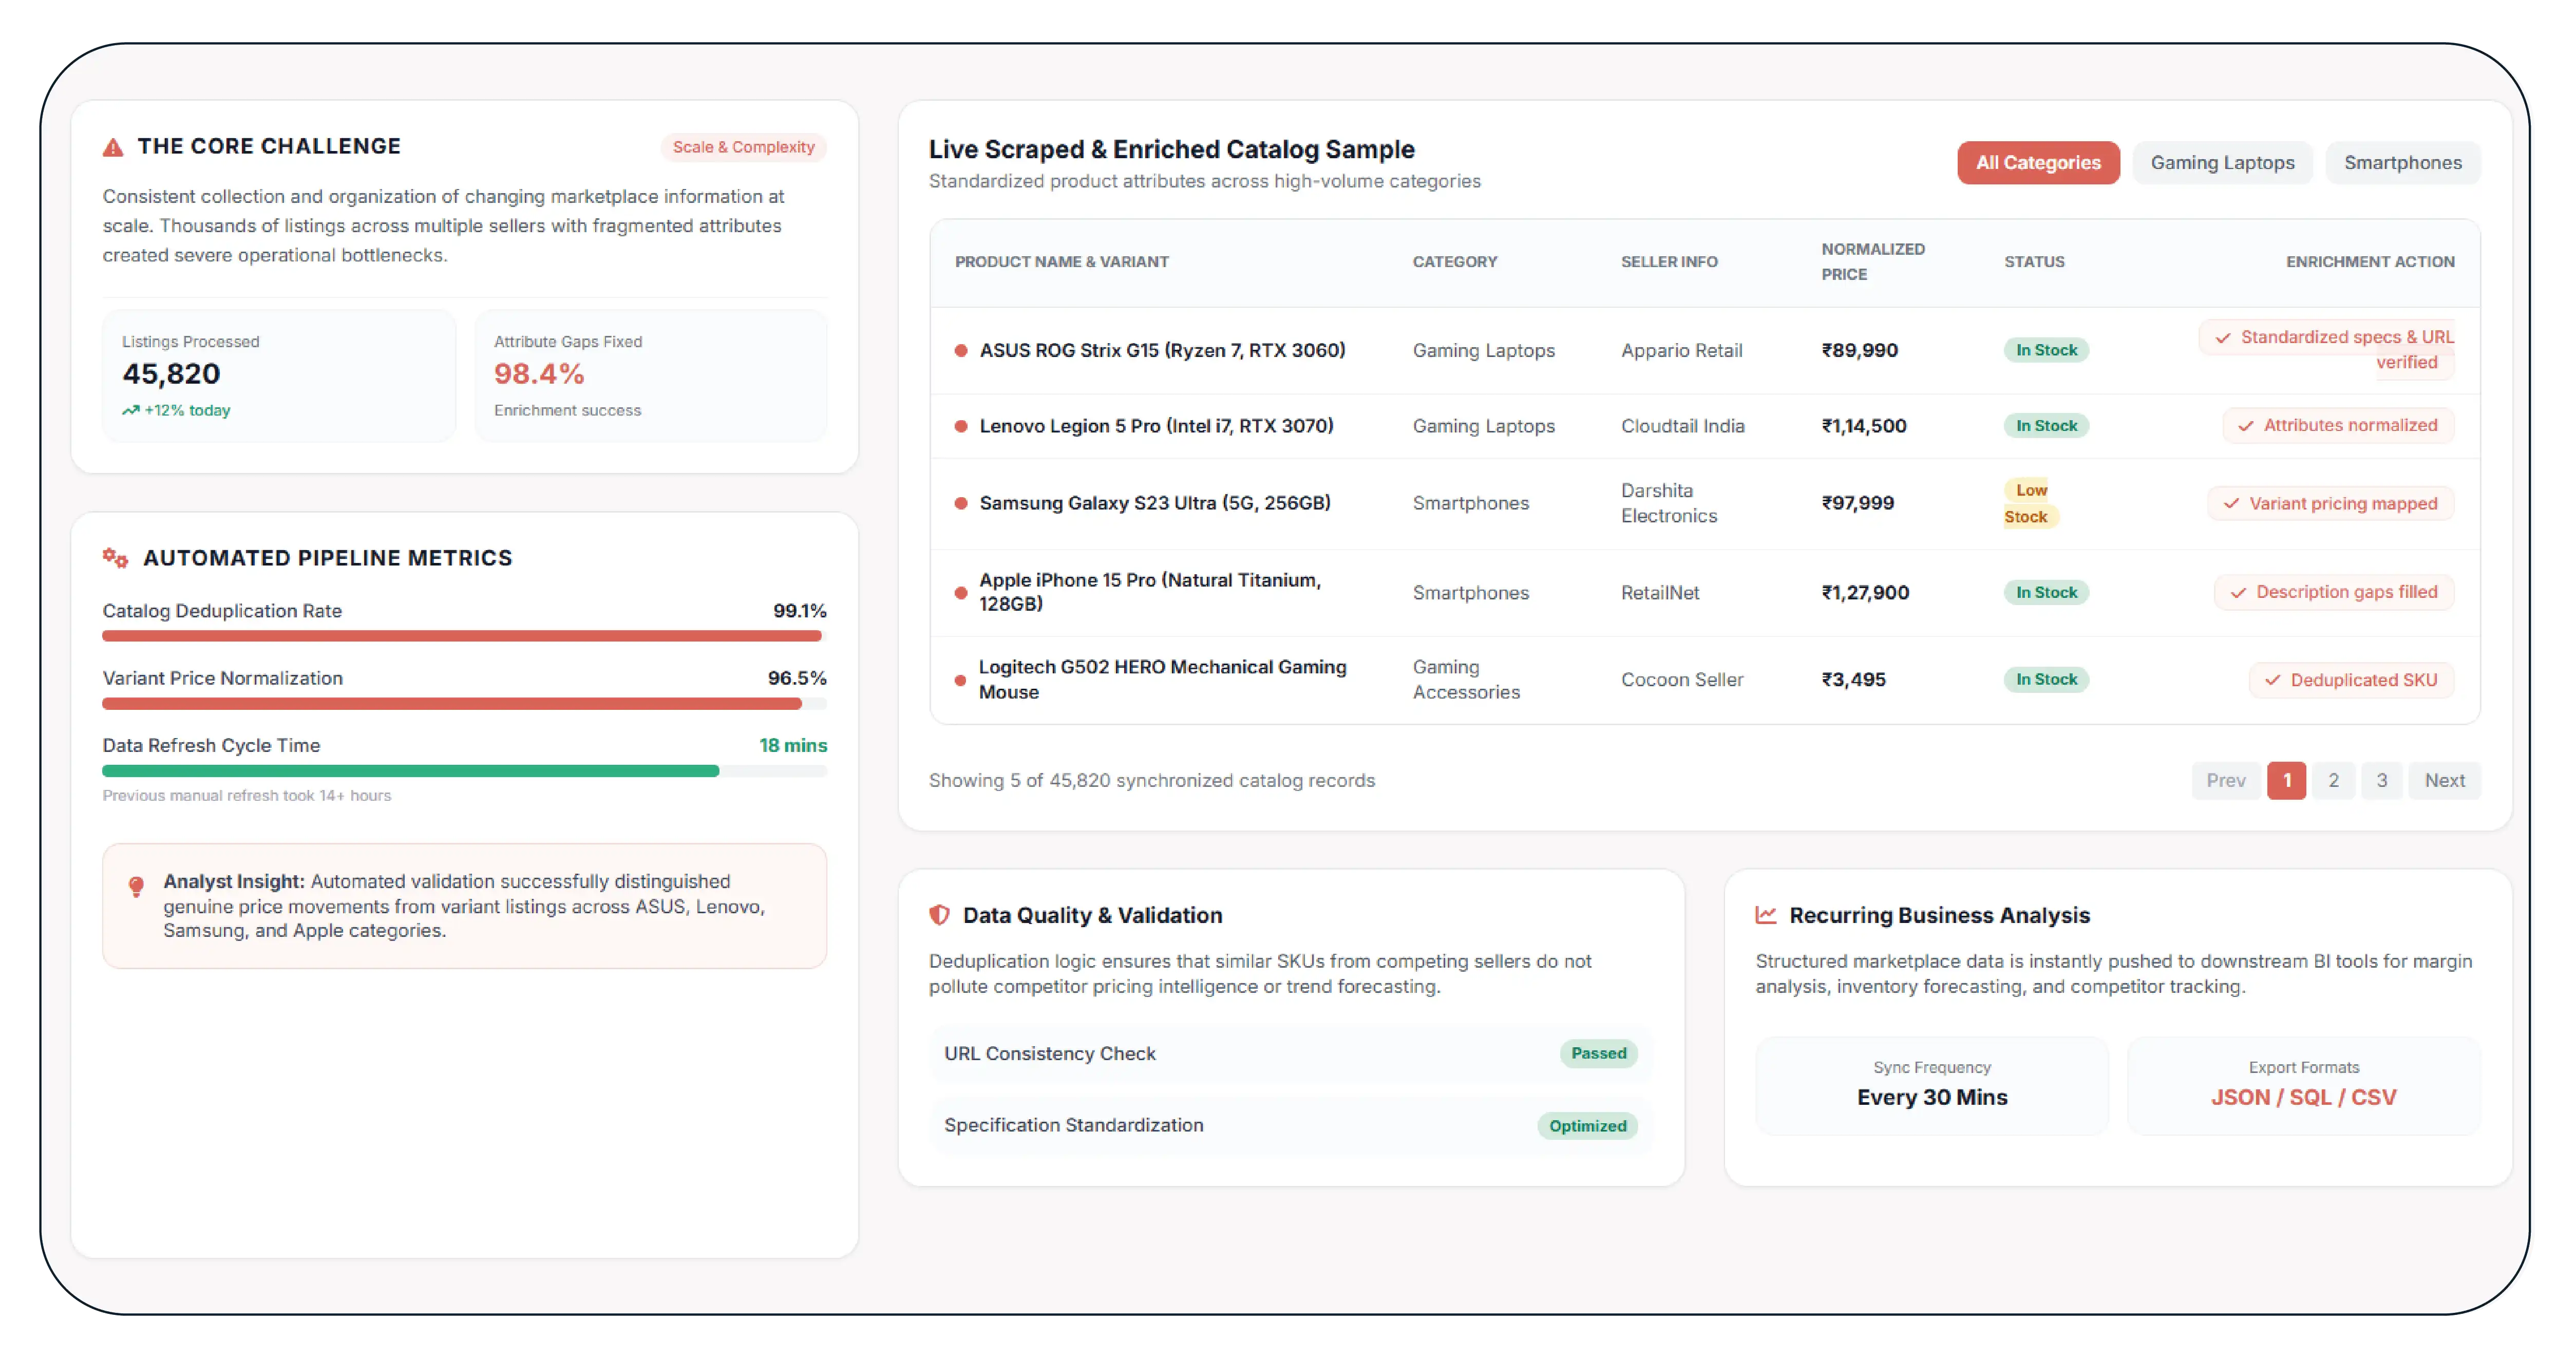The width and height of the screenshot is (2576, 1357).
Task: Click the red dot before Lenovo Legion 5 Pro
Action: click(960, 426)
